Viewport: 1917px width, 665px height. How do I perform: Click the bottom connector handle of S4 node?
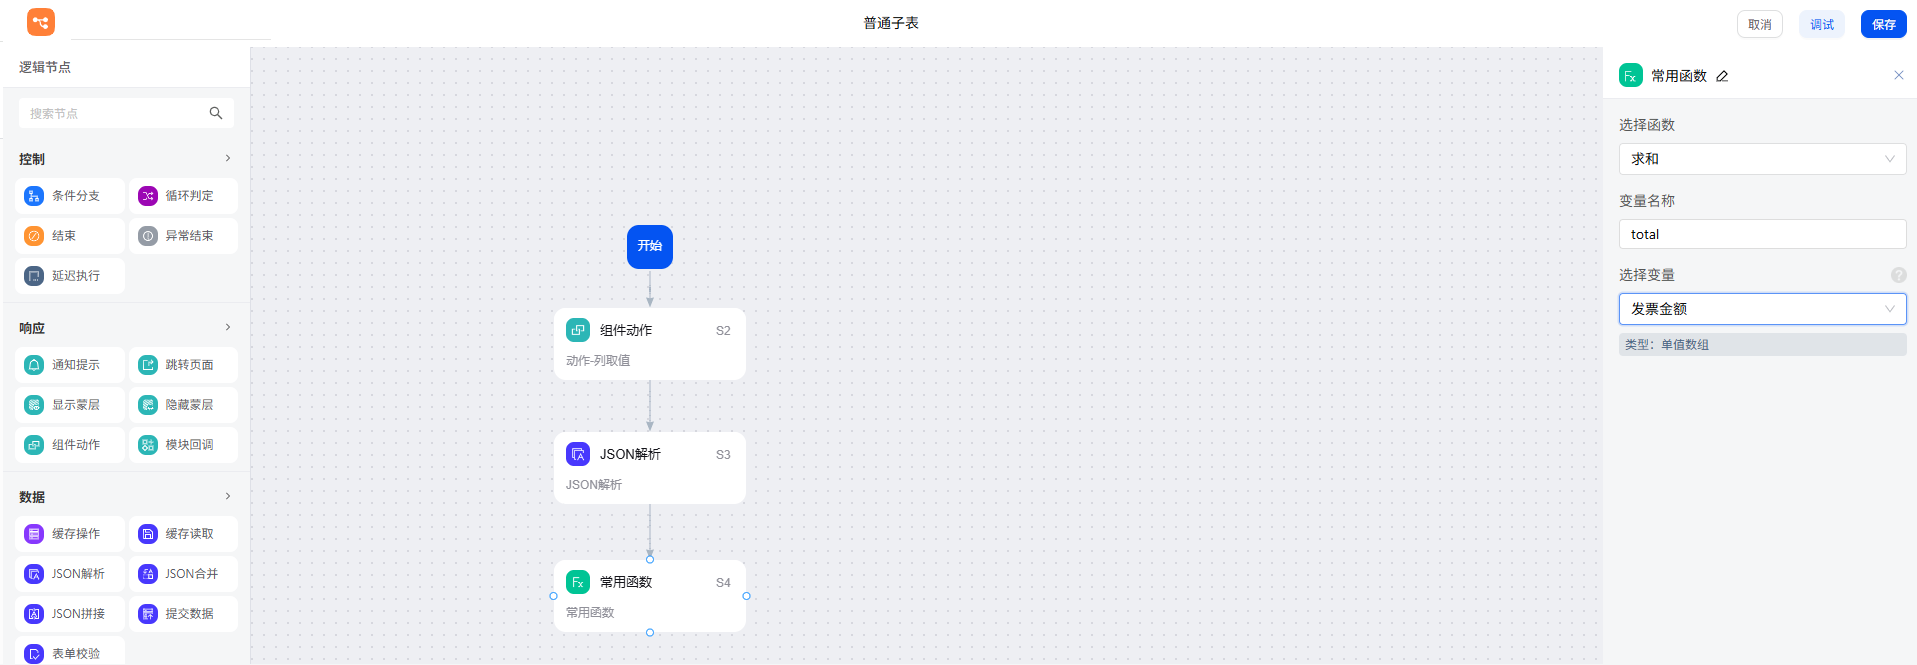[x=650, y=632]
